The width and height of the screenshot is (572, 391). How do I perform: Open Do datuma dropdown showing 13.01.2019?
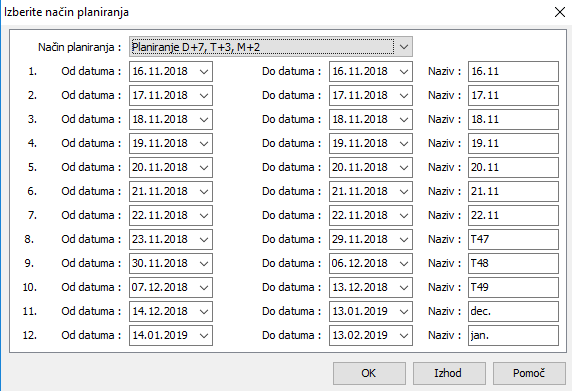point(404,311)
